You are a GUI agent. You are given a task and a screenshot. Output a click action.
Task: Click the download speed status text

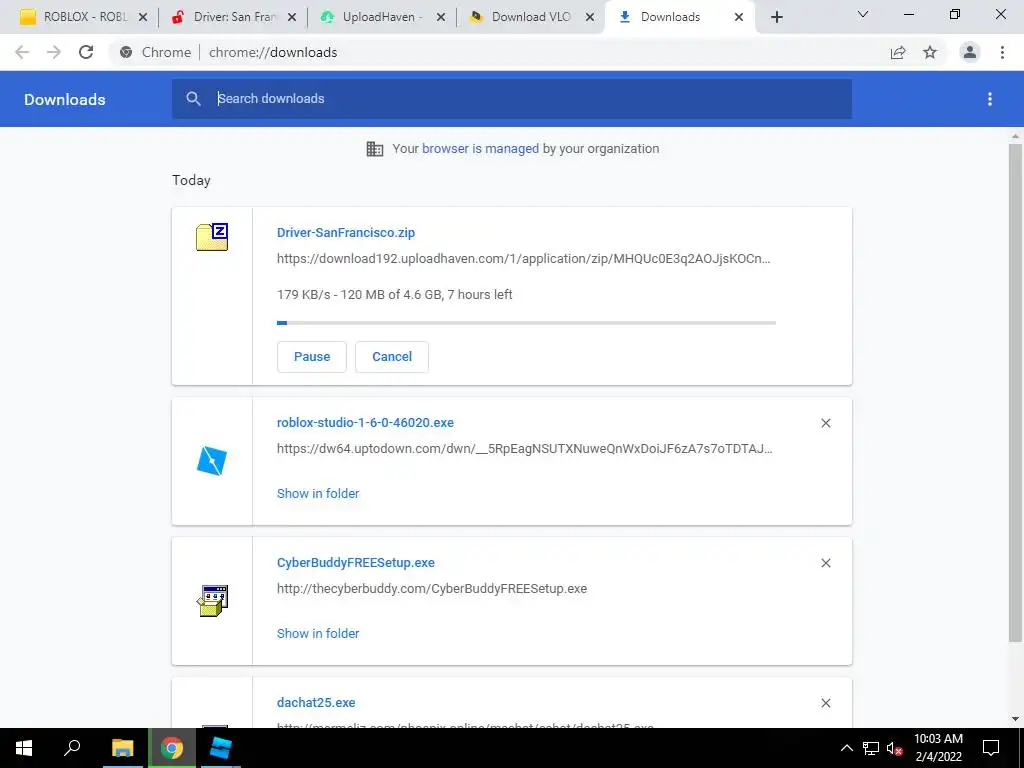(394, 295)
